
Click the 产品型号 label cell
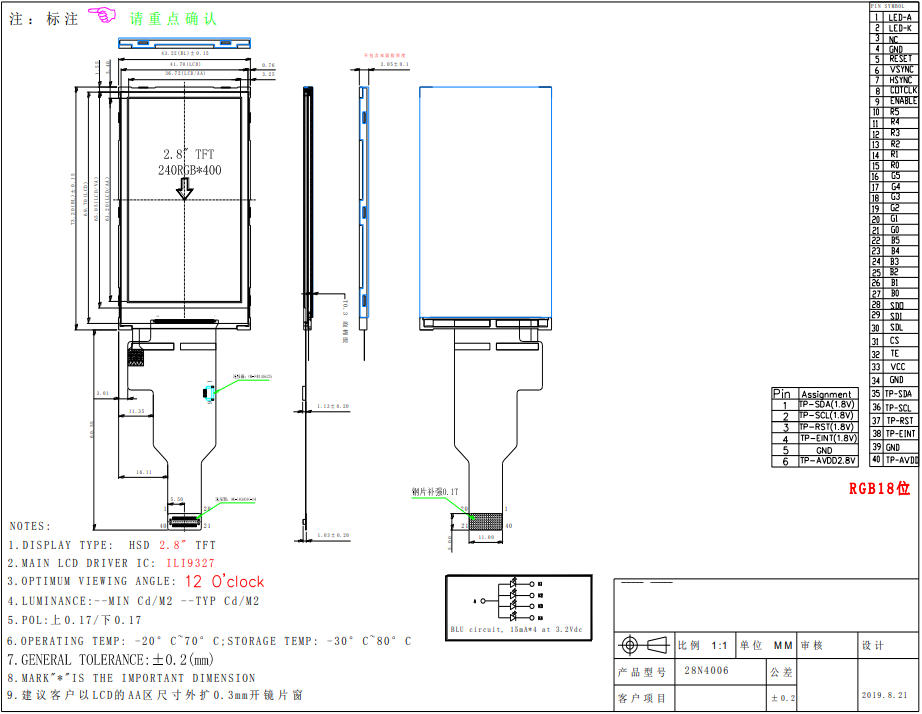pyautogui.click(x=644, y=672)
